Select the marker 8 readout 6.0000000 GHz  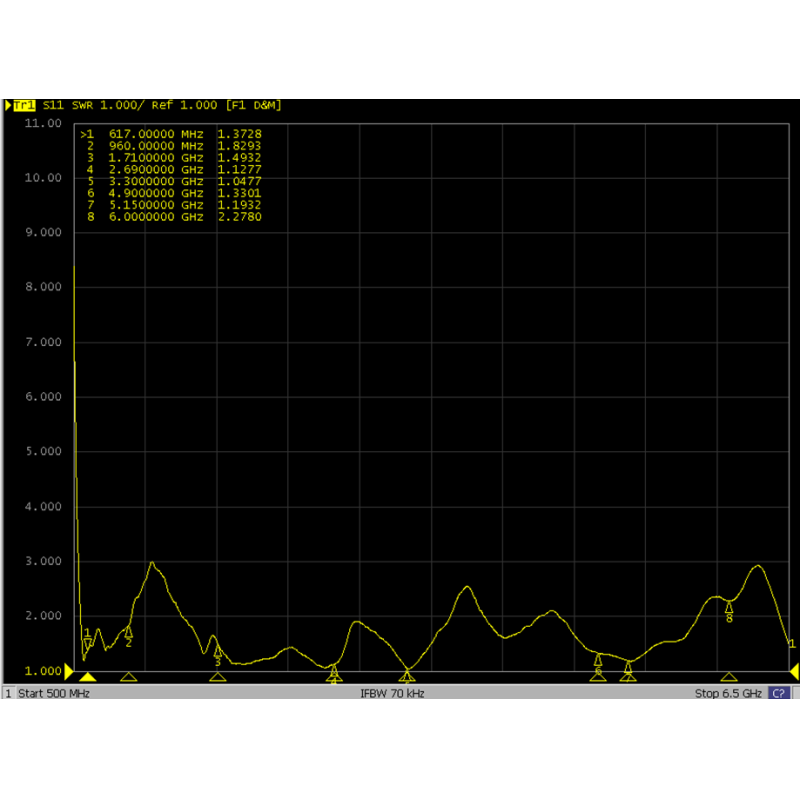pos(156,216)
